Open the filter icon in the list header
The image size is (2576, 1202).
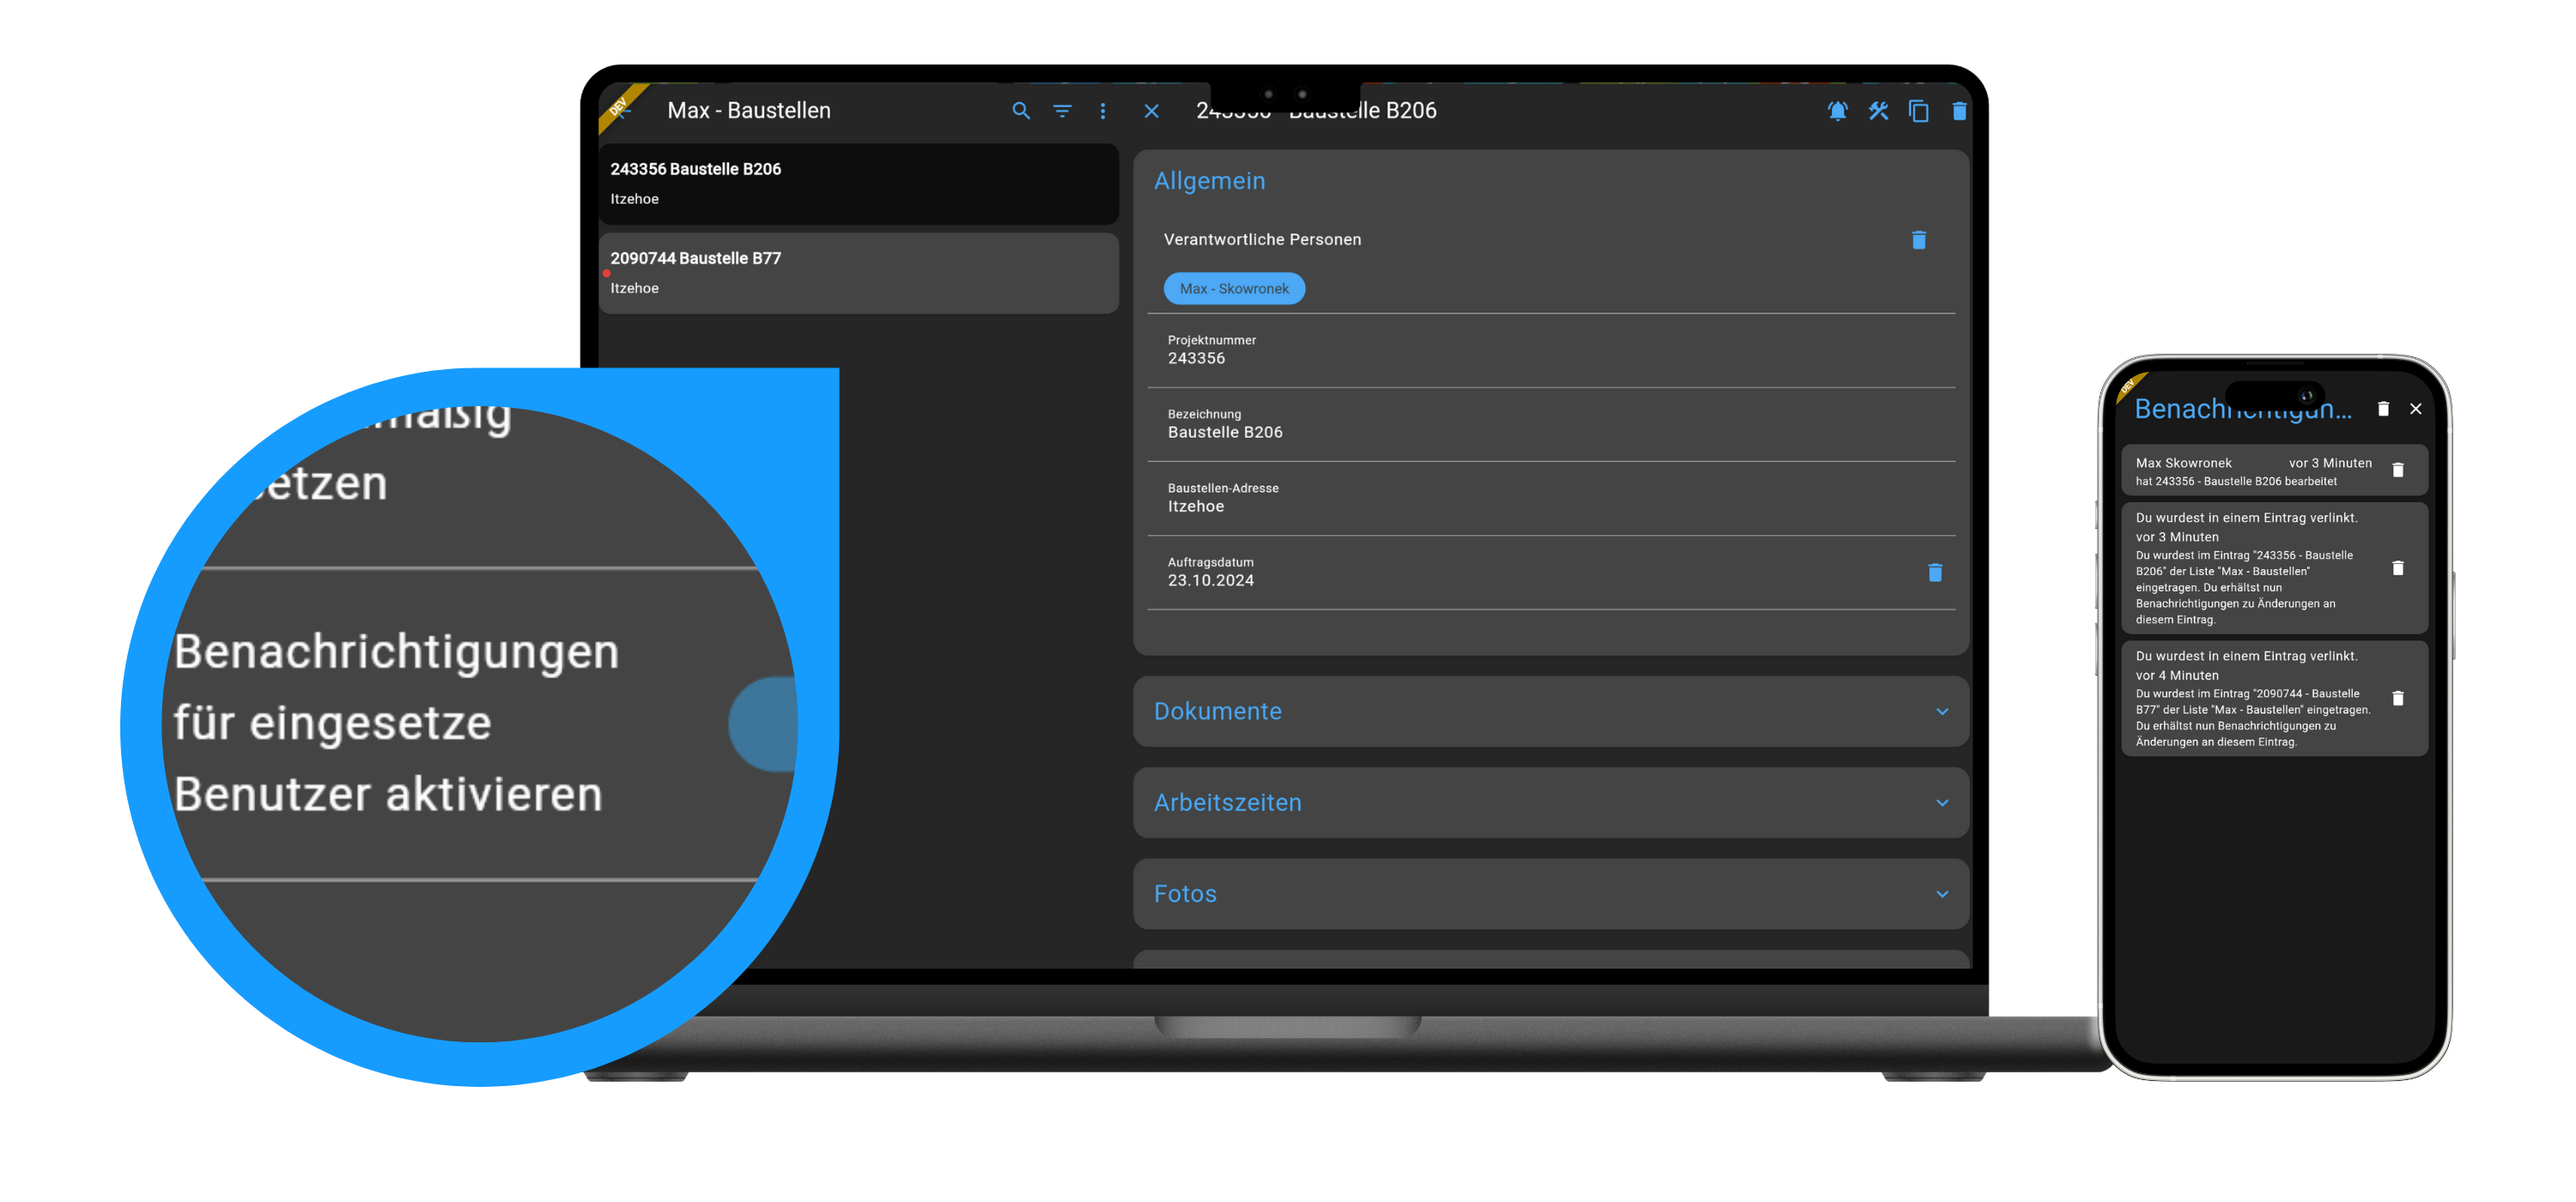[x=1062, y=111]
